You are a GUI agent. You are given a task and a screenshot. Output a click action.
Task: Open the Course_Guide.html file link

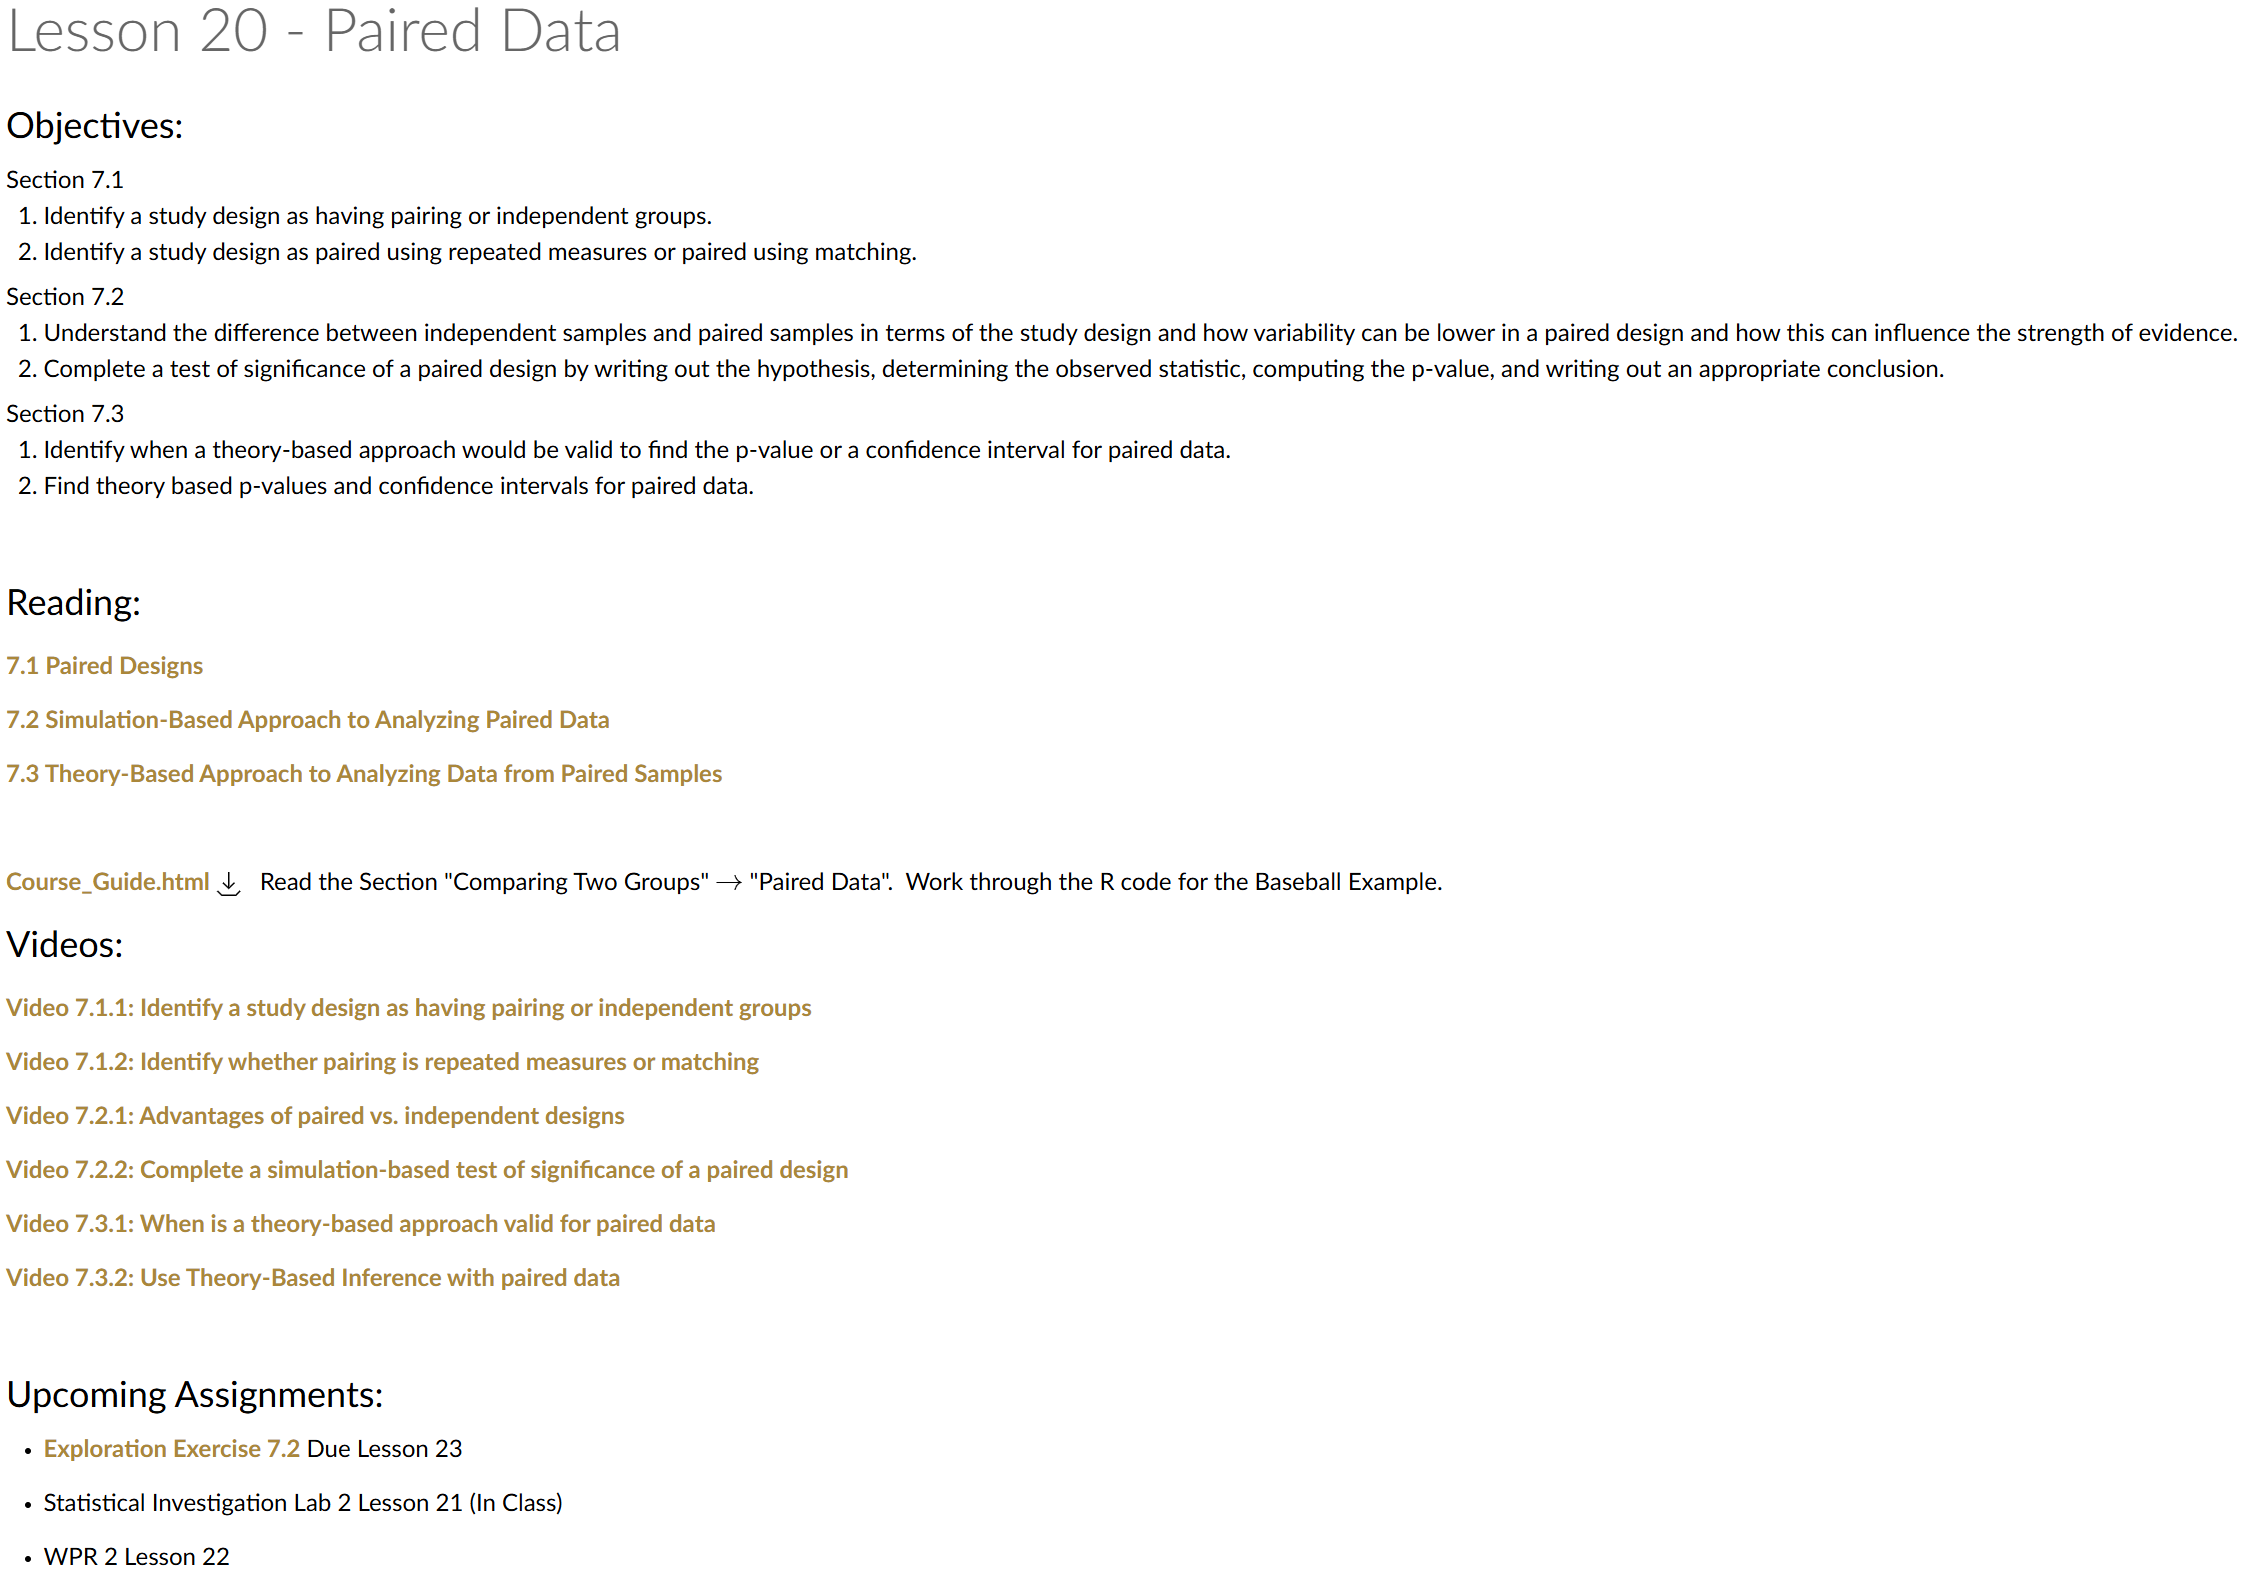108,882
